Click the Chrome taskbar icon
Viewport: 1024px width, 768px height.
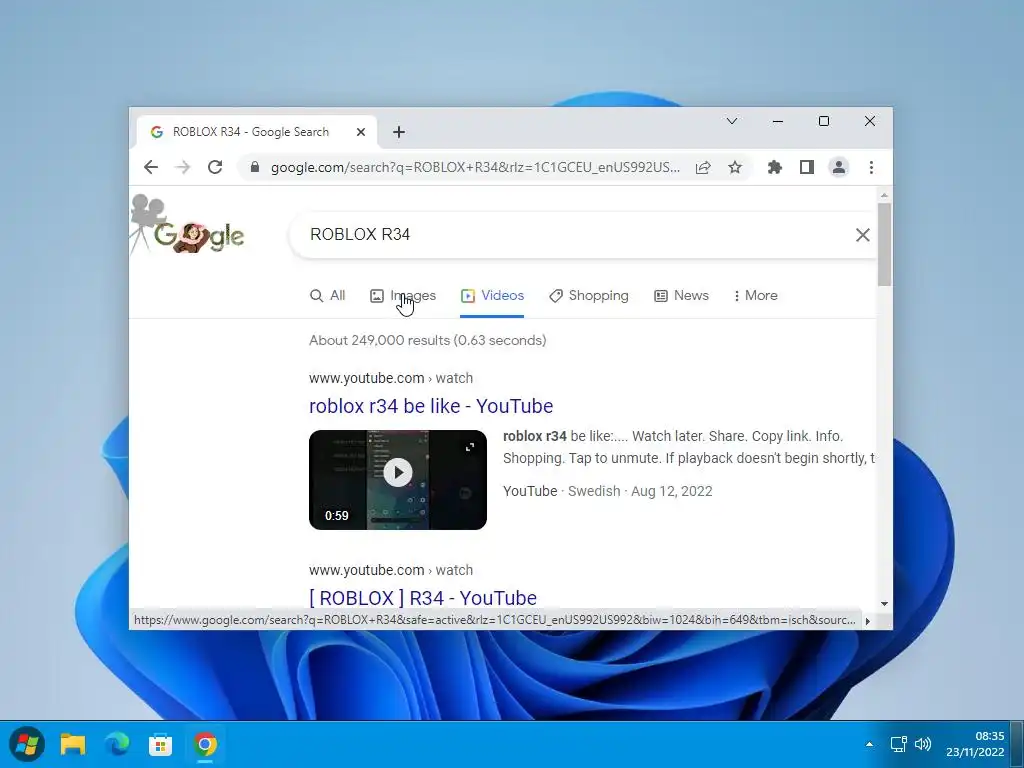205,744
